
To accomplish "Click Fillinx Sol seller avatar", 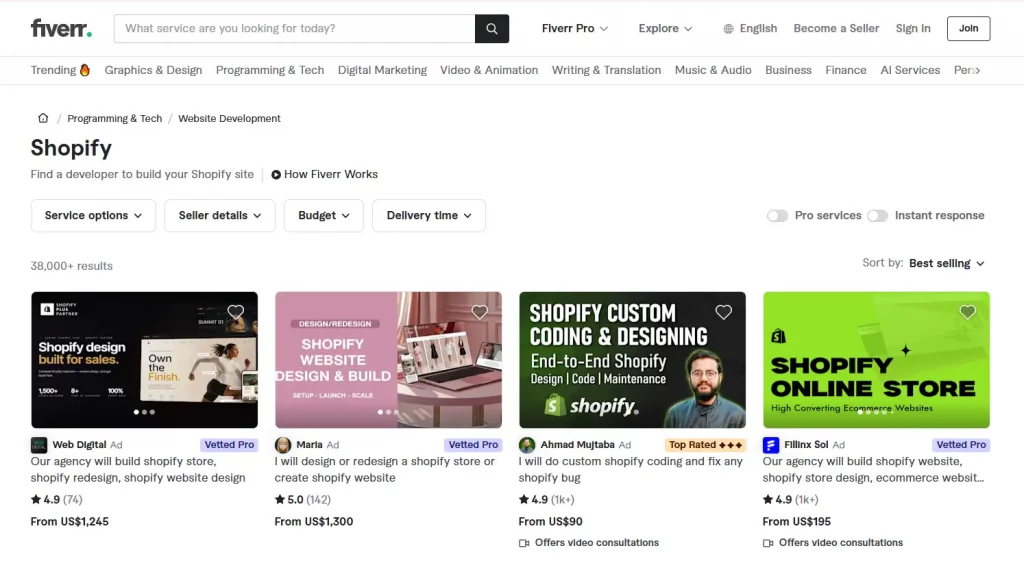I will pos(771,445).
